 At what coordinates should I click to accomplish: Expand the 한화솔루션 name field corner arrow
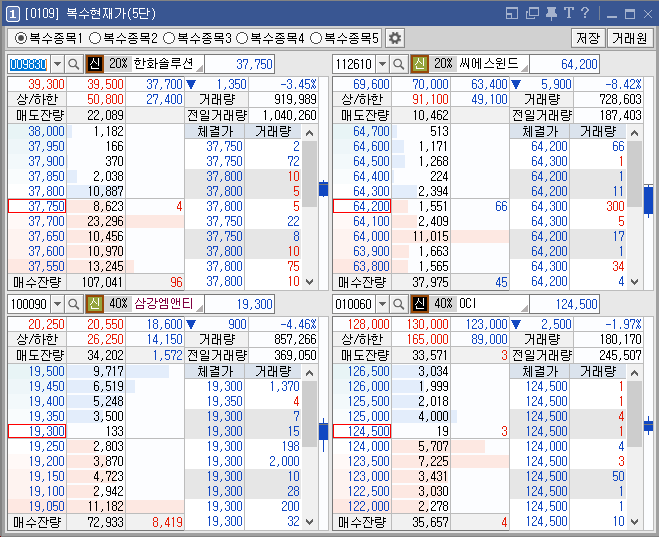(x=200, y=69)
